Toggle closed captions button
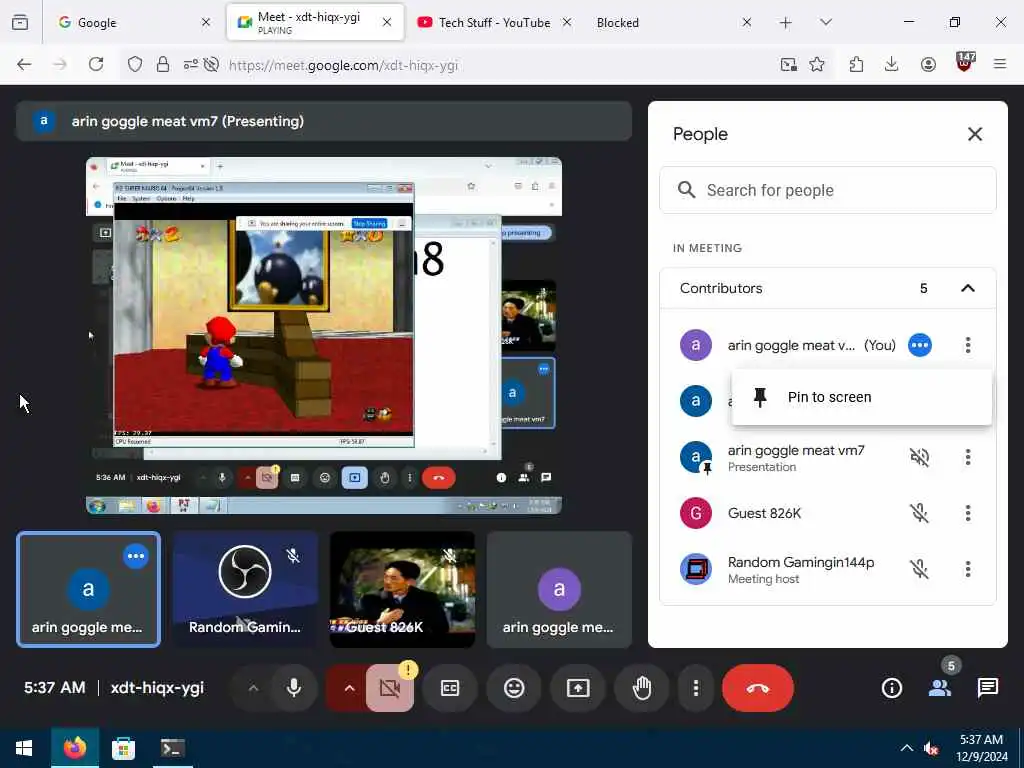The height and width of the screenshot is (768, 1024). tap(450, 688)
